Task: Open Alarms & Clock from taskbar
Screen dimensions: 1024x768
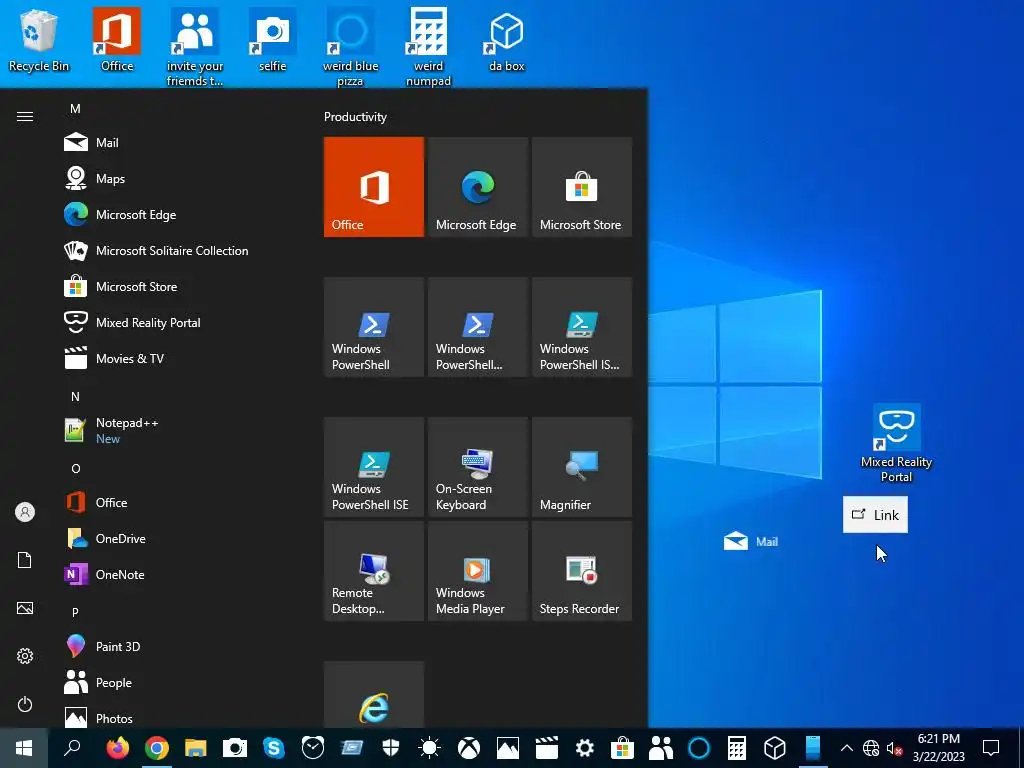Action: tap(313, 748)
